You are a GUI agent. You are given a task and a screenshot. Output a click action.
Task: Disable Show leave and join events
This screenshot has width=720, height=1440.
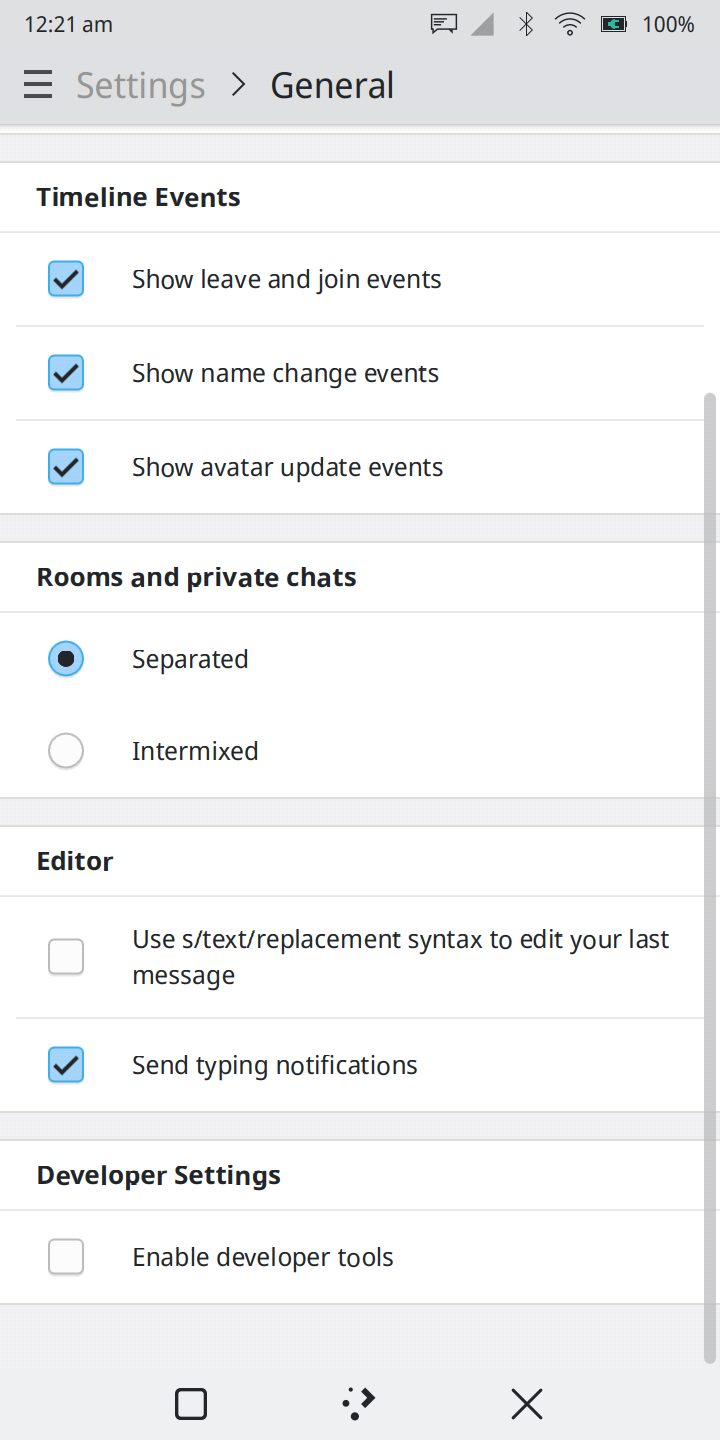click(x=66, y=279)
